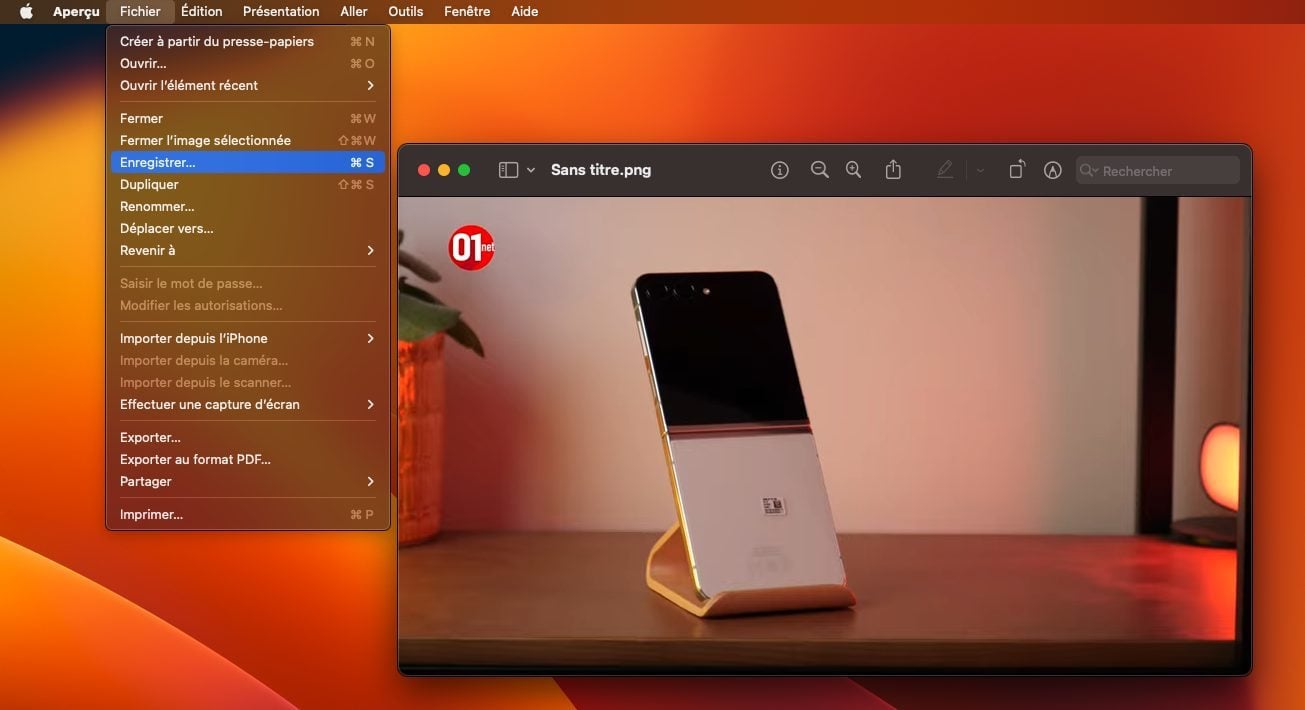Screen dimensions: 1305x710
Task: Click the red close window button
Action: point(424,170)
